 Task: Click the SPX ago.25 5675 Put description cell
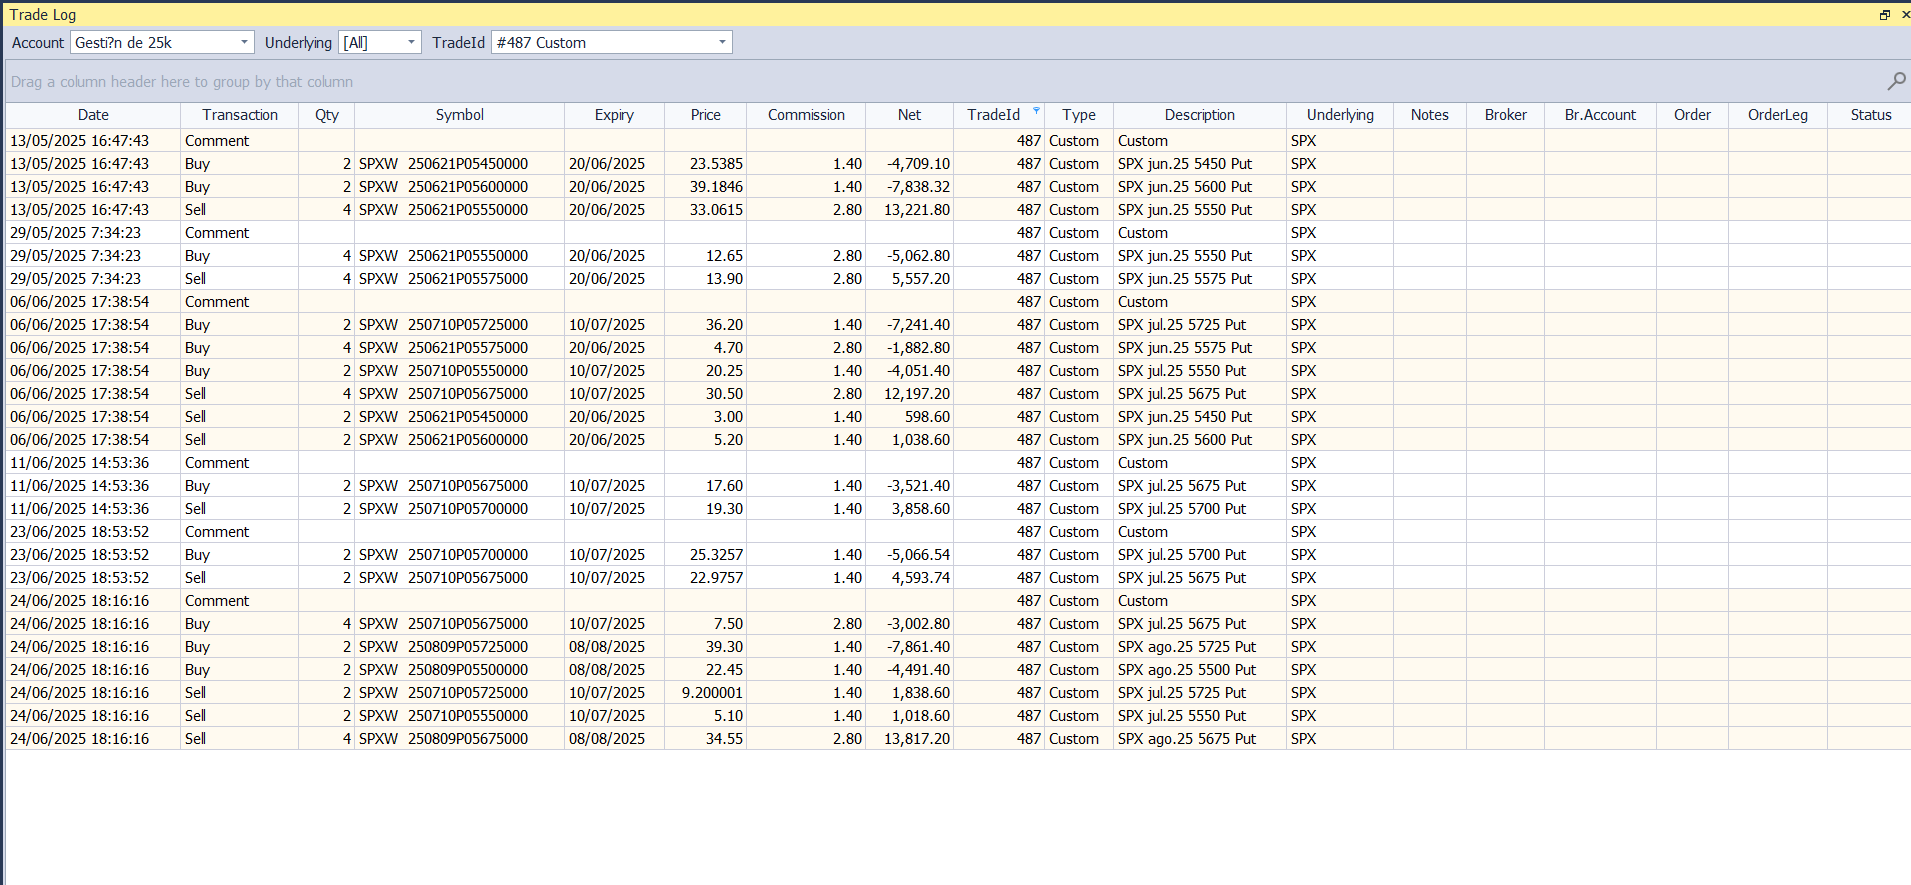coord(1186,739)
